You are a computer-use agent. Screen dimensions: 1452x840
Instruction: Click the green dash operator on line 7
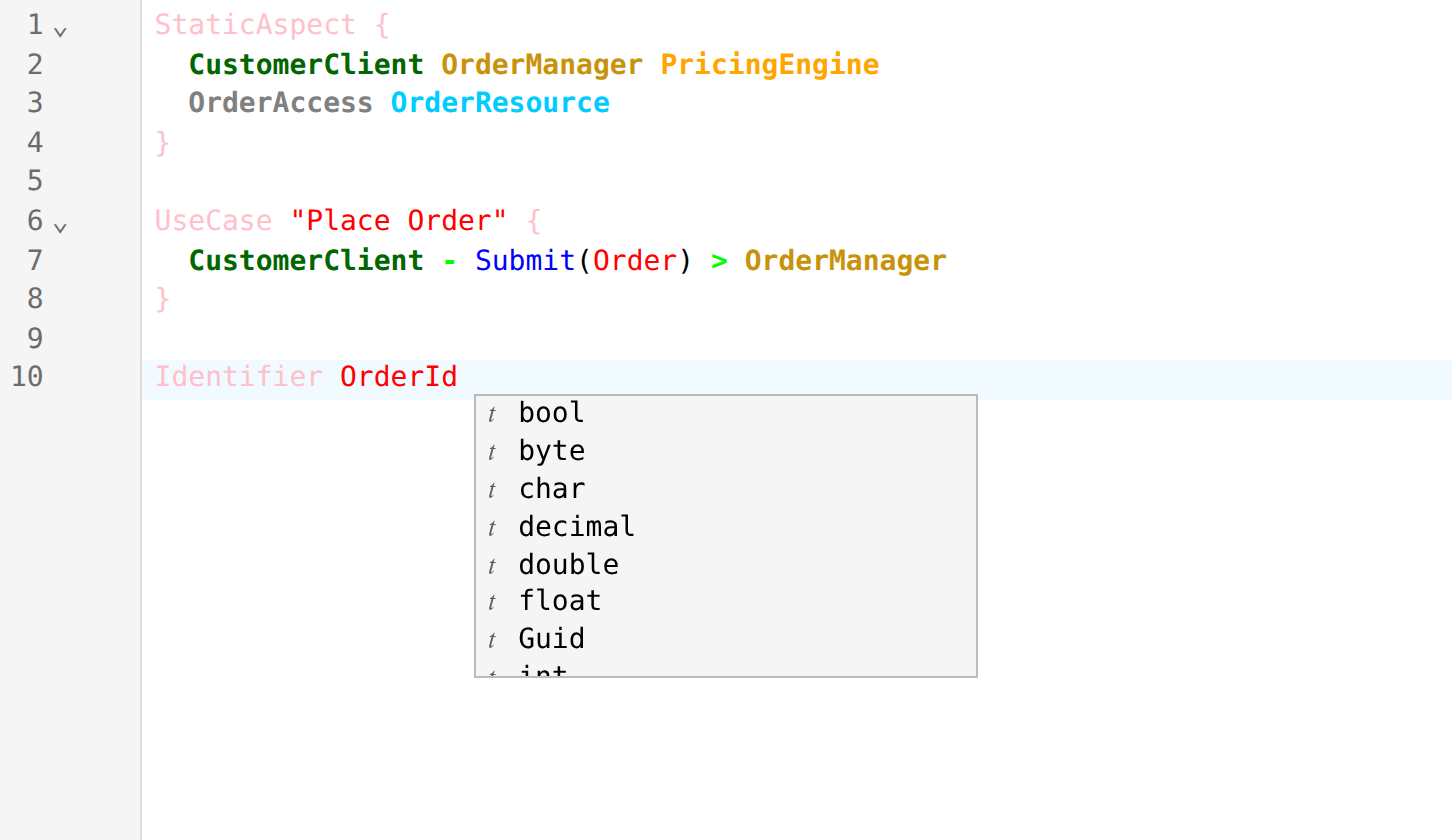point(449,261)
